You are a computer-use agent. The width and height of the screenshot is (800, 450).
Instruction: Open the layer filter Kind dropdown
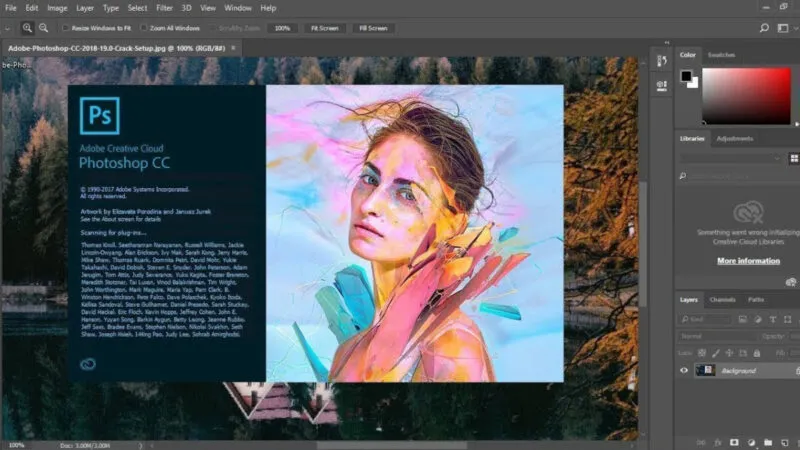pyautogui.click(x=705, y=319)
